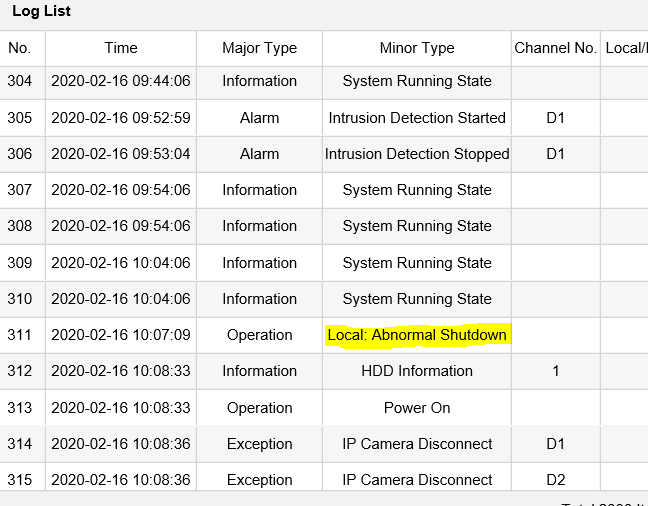Click Intrusion Detection Started log entry

(x=417, y=118)
